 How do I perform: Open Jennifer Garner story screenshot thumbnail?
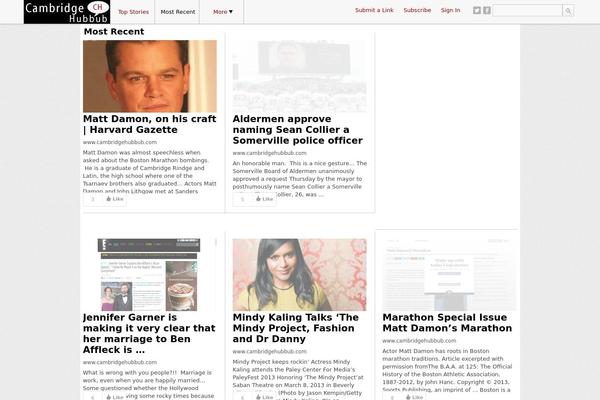point(150,275)
